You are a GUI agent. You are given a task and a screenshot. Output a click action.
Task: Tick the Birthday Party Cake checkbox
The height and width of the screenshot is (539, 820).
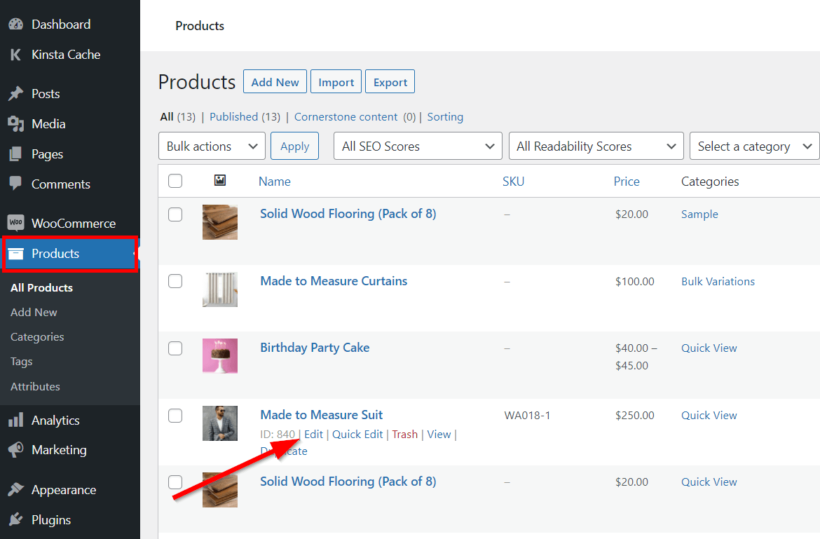point(175,348)
